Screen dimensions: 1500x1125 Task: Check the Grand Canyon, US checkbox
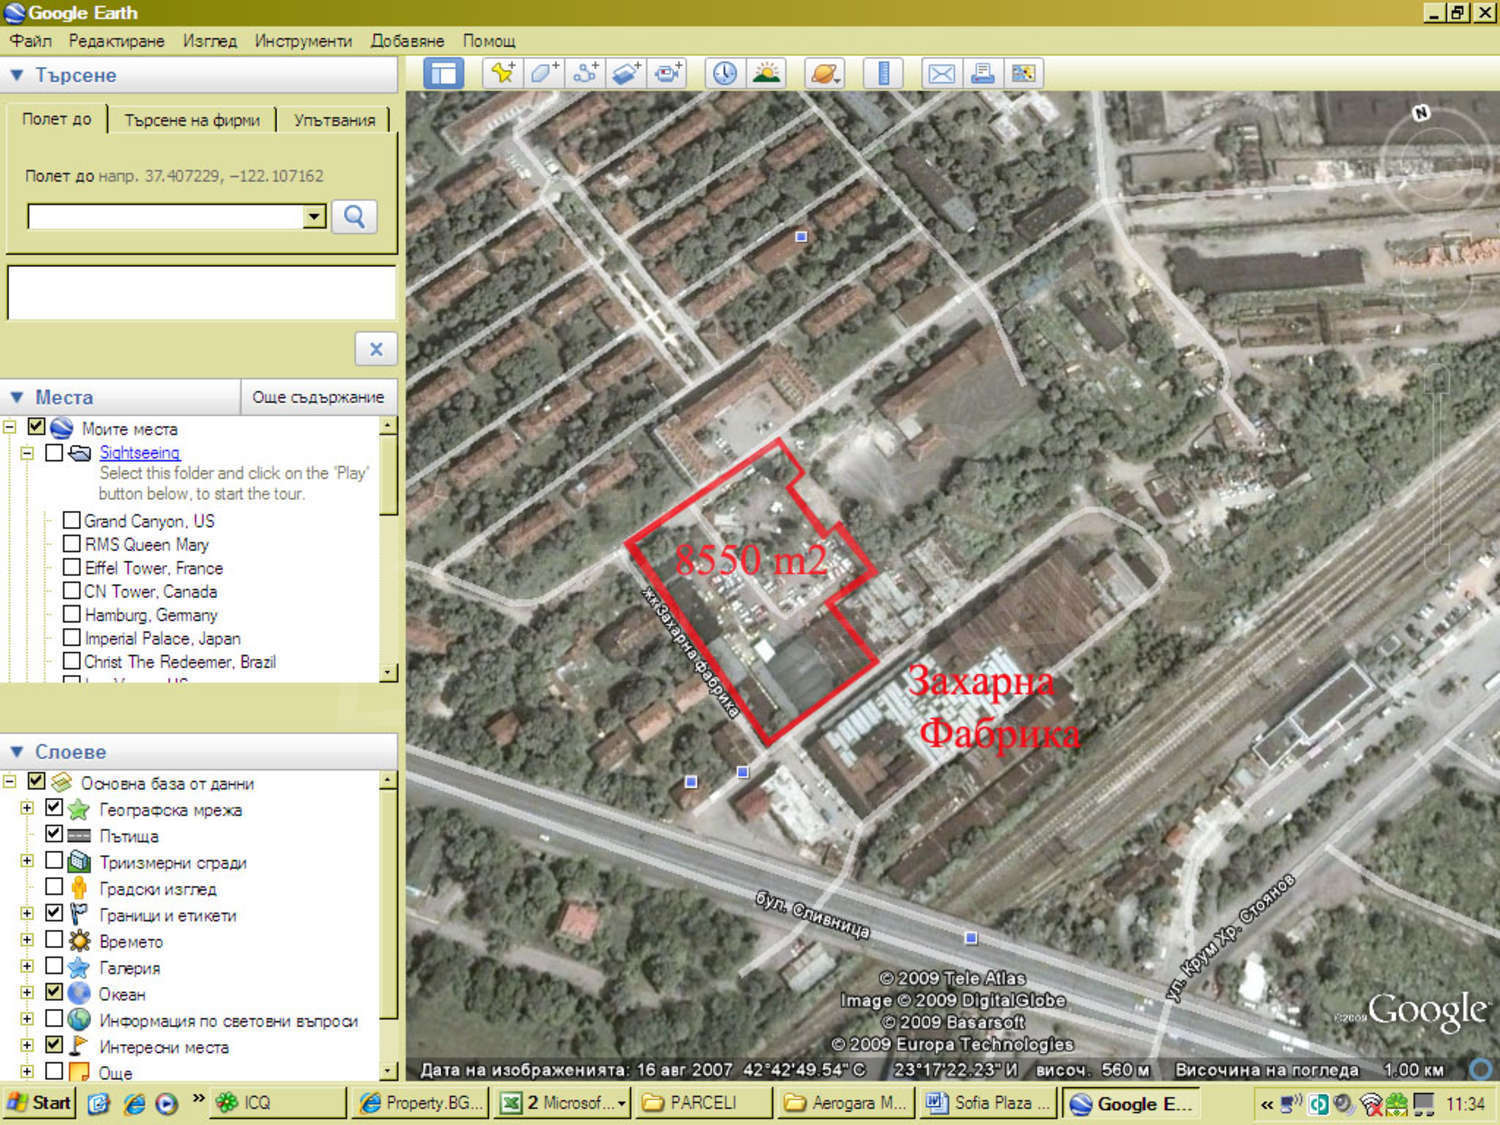coord(72,520)
